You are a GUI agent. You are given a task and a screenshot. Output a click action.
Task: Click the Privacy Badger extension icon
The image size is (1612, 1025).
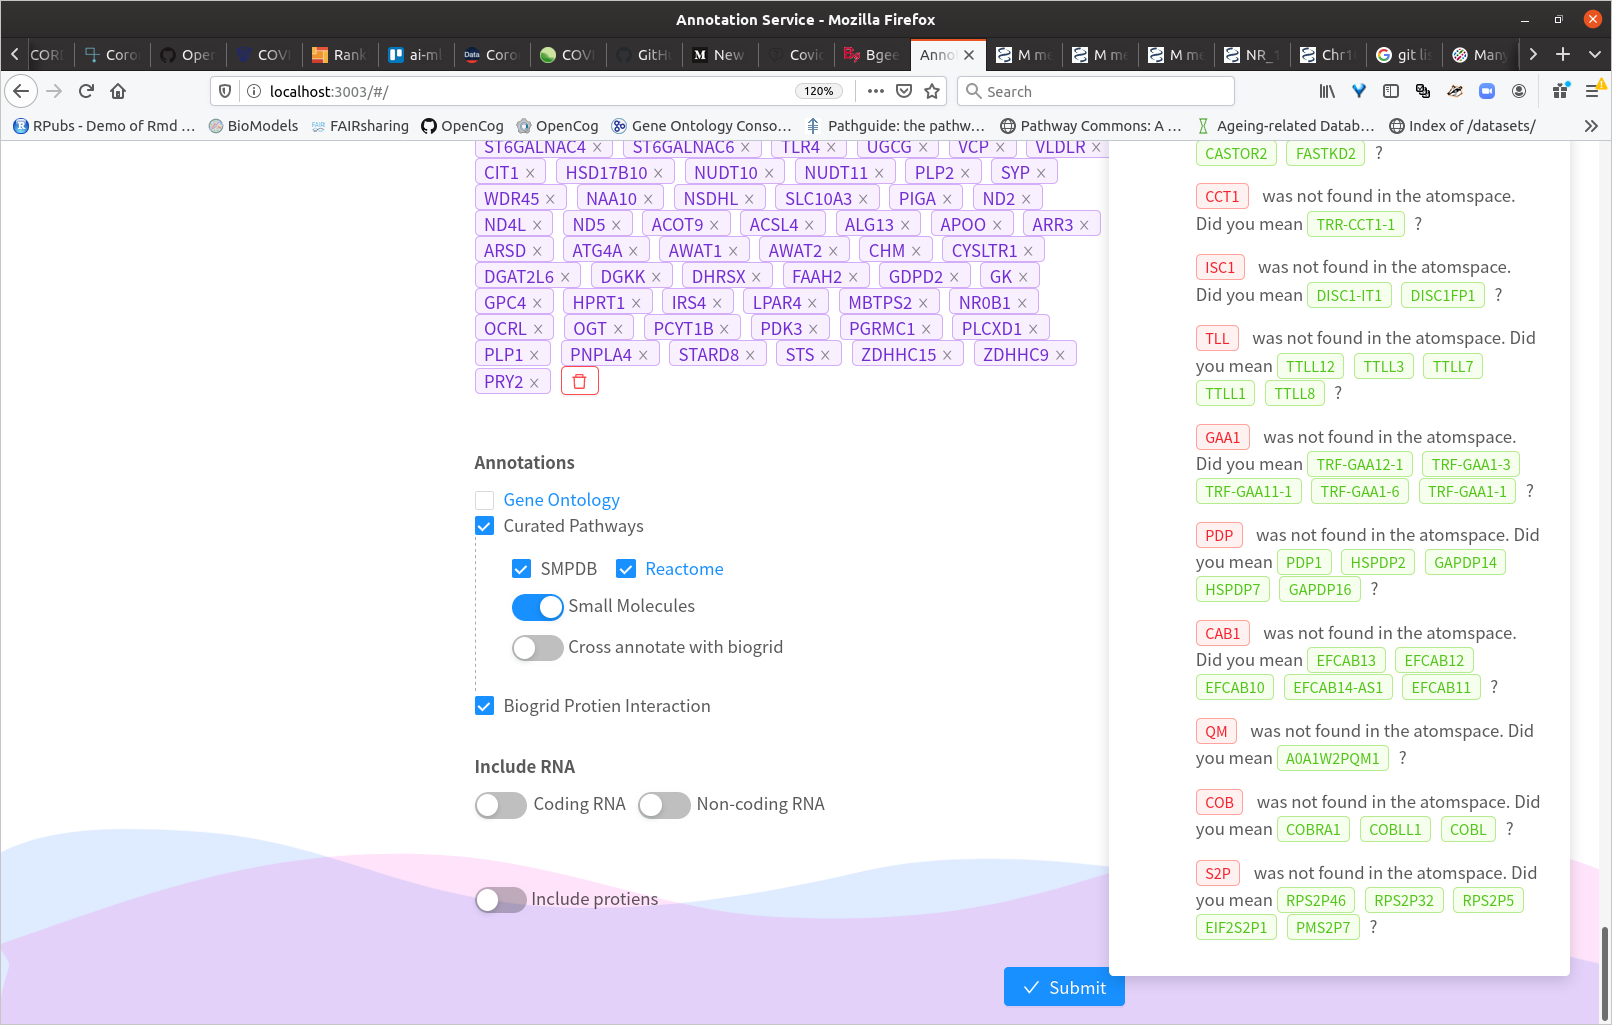1455,91
